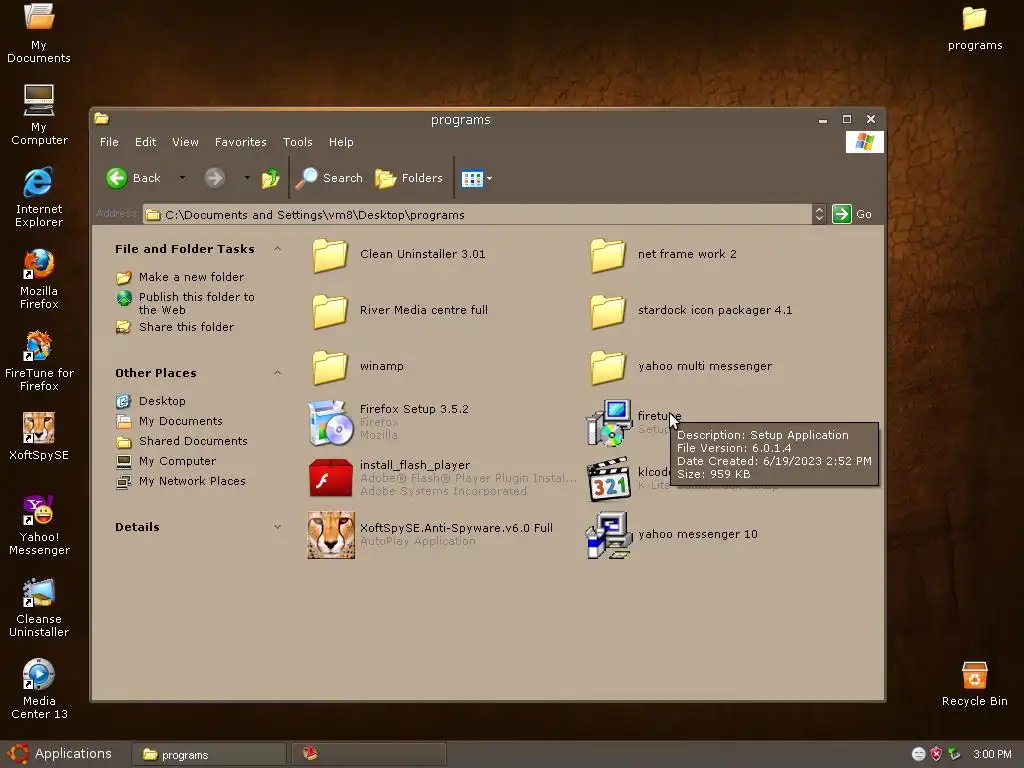Open the Favorites menu

point(240,142)
